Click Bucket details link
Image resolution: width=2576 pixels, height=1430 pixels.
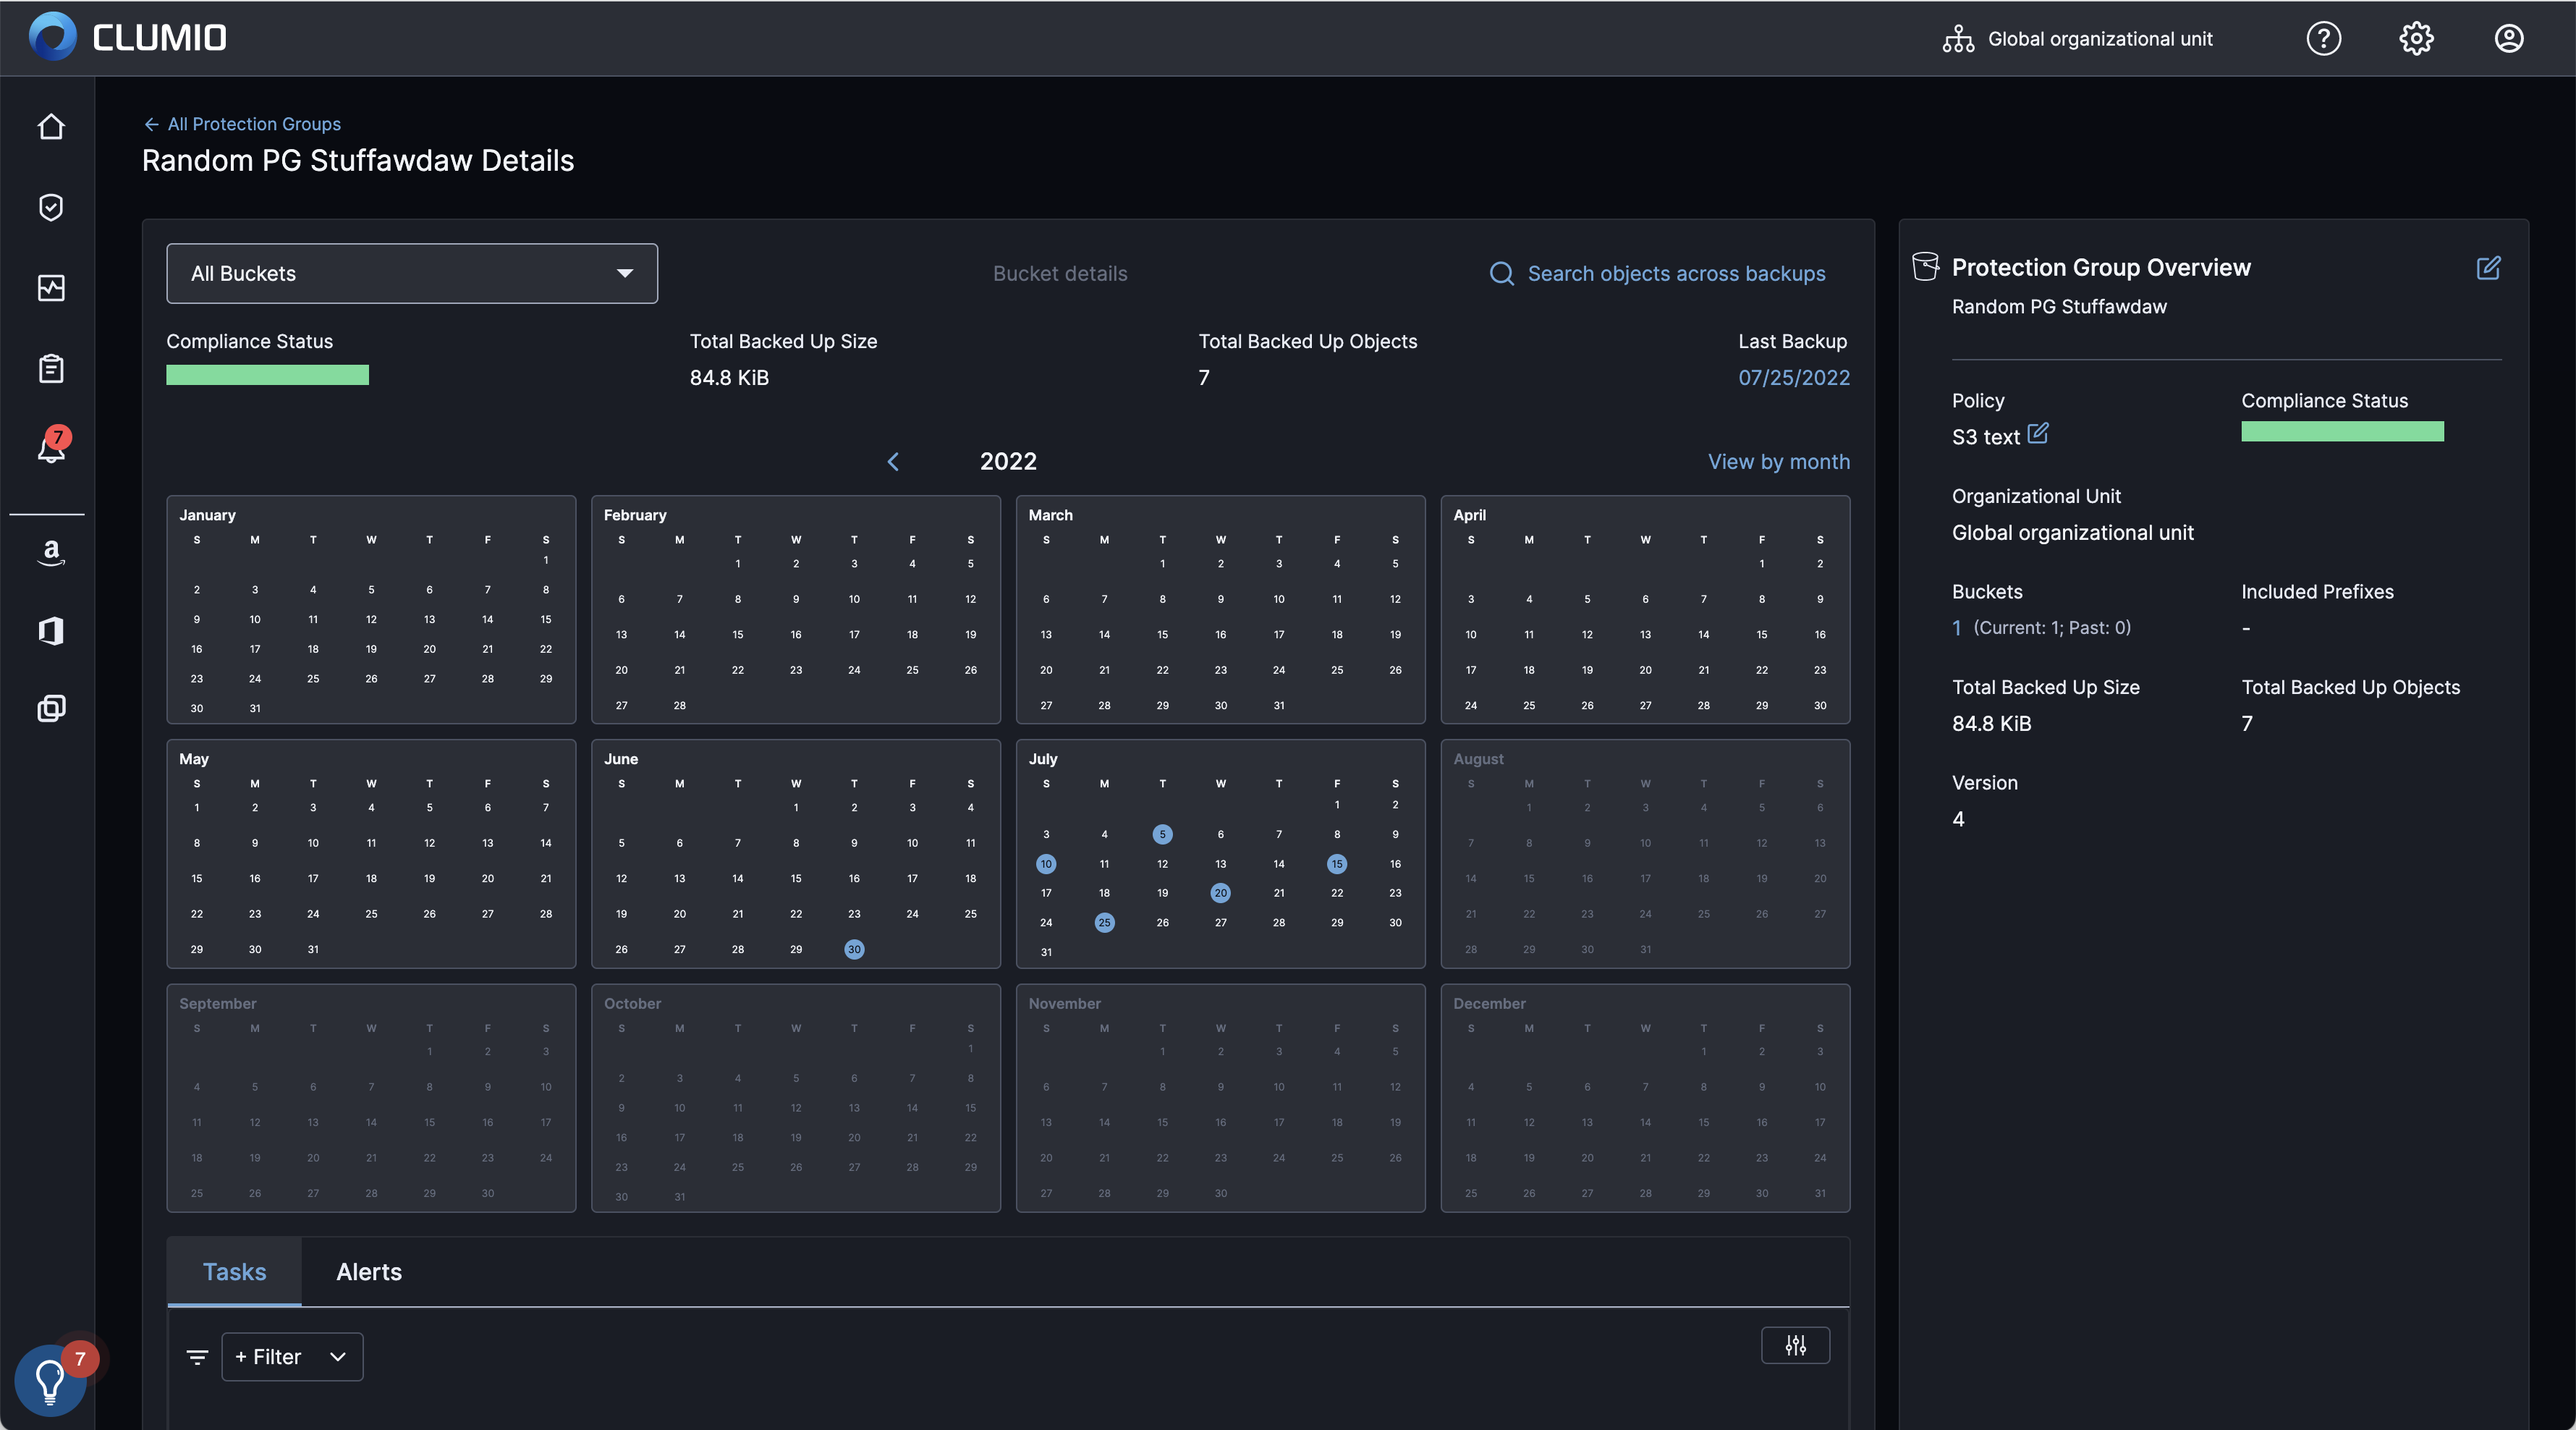tap(1059, 274)
